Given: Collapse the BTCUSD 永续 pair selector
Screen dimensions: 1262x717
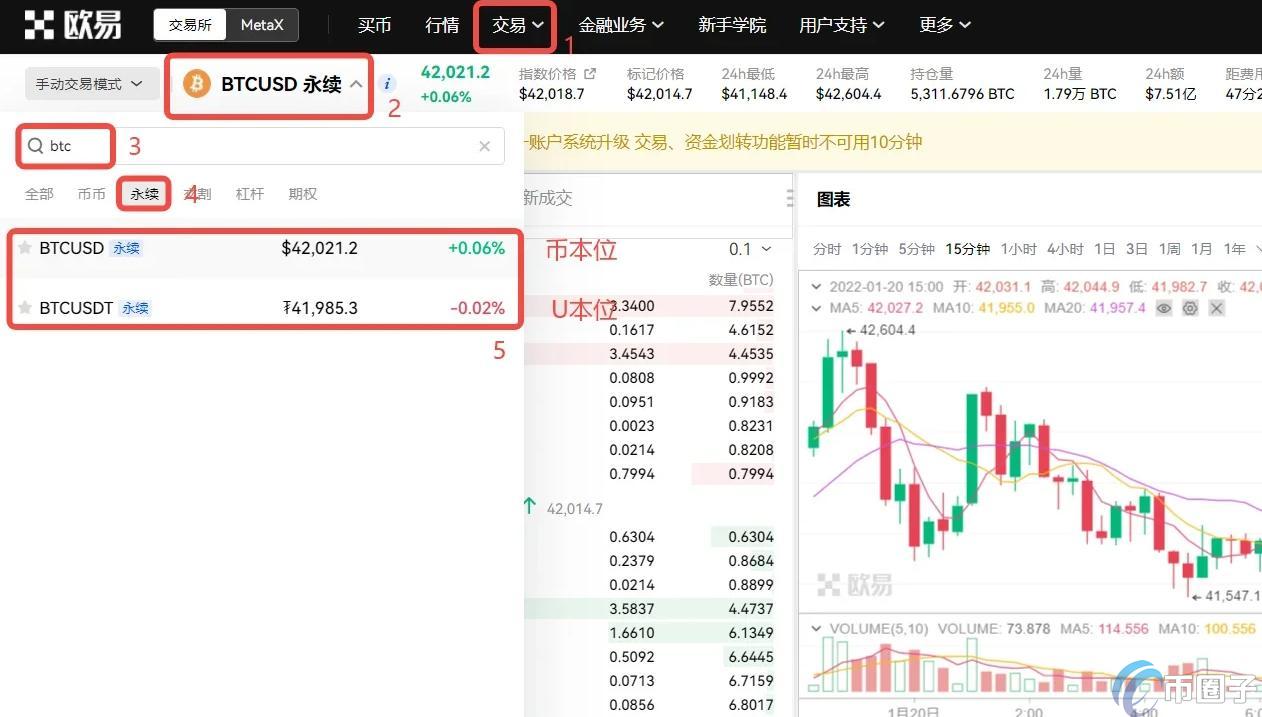Looking at the screenshot, I should [356, 85].
